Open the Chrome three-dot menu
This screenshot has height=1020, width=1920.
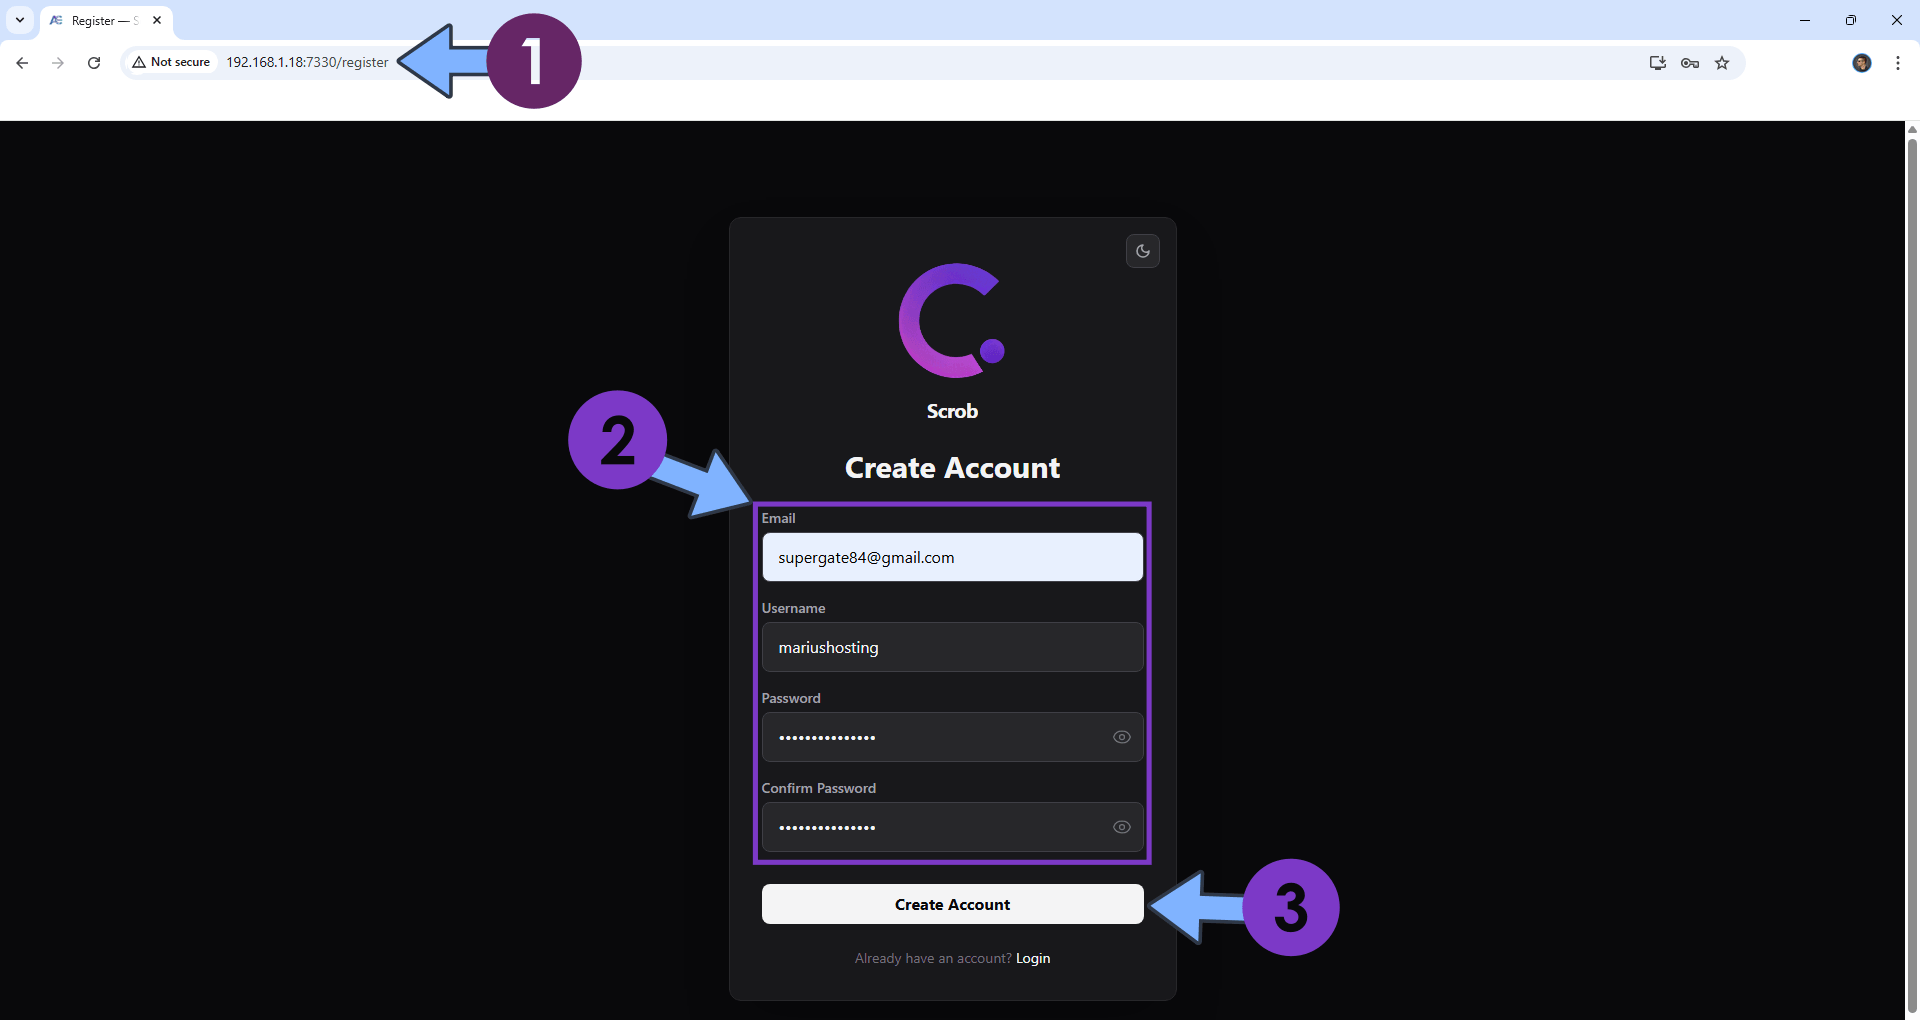coord(1897,63)
